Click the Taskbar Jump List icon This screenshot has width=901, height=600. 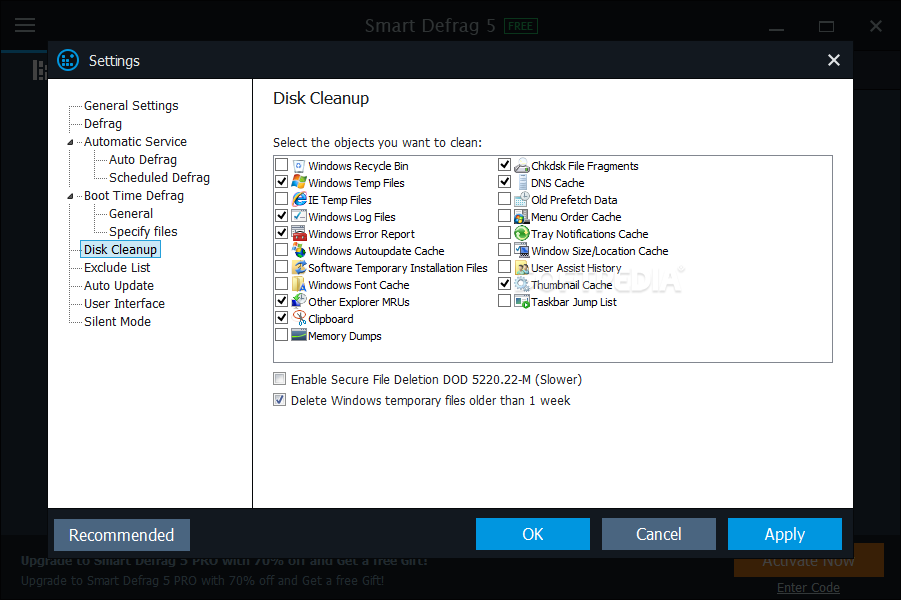(522, 301)
